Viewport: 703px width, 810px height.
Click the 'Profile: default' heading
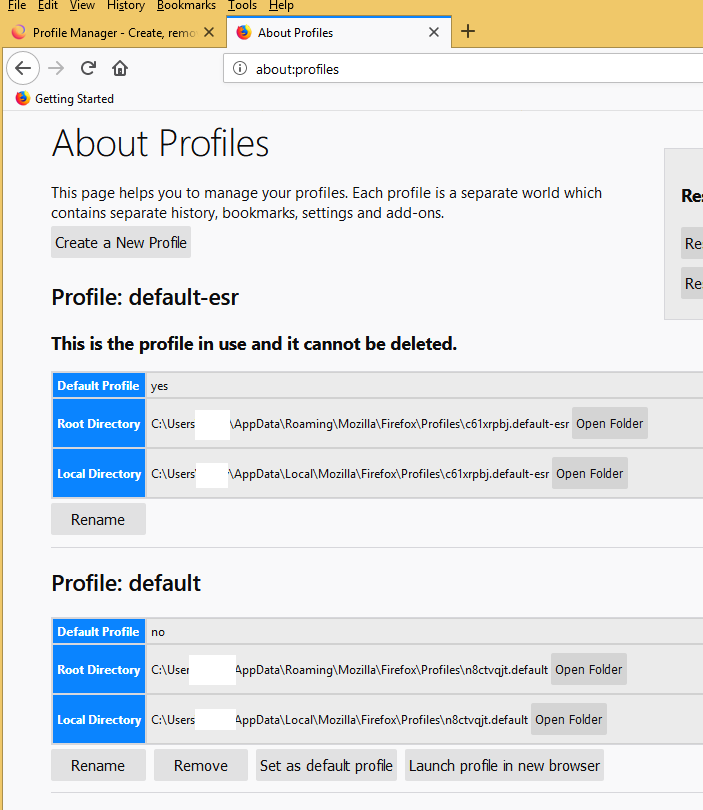126,583
